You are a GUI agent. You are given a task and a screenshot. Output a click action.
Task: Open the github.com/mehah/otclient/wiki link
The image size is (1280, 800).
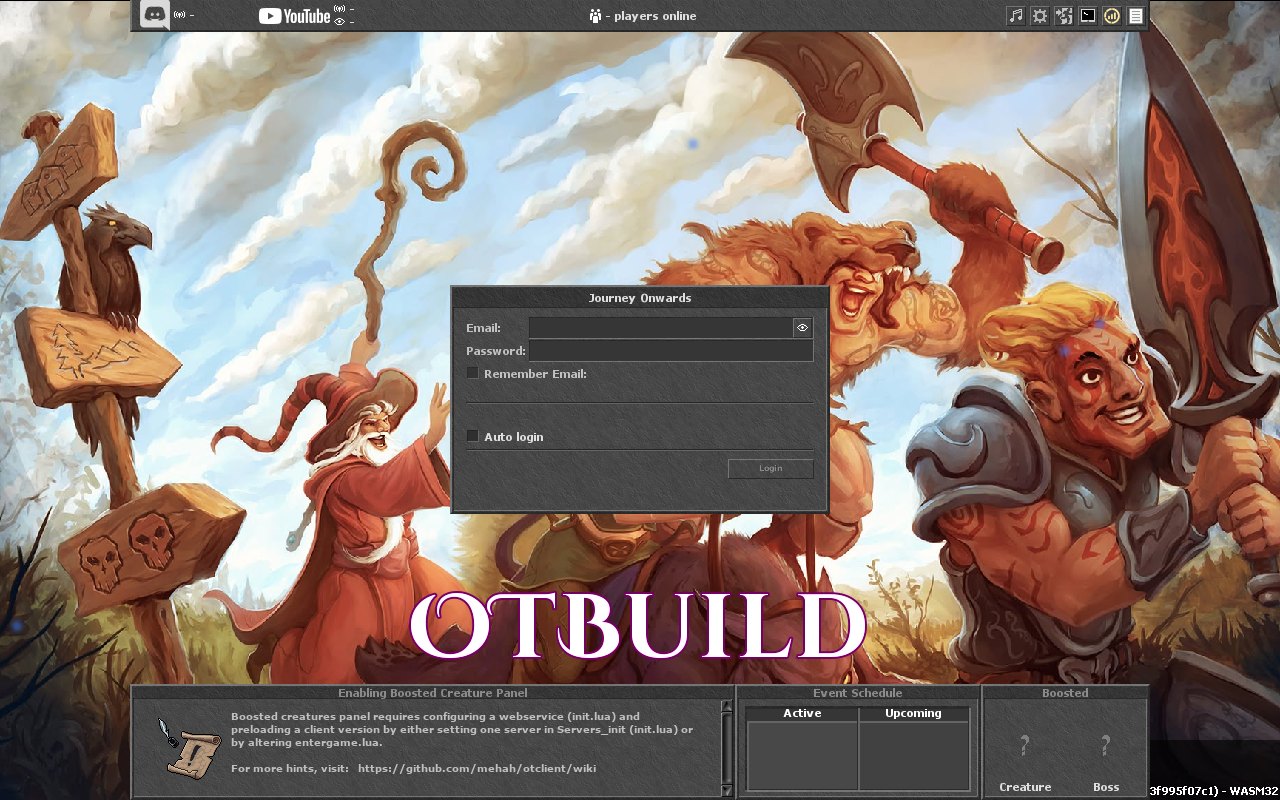click(477, 768)
